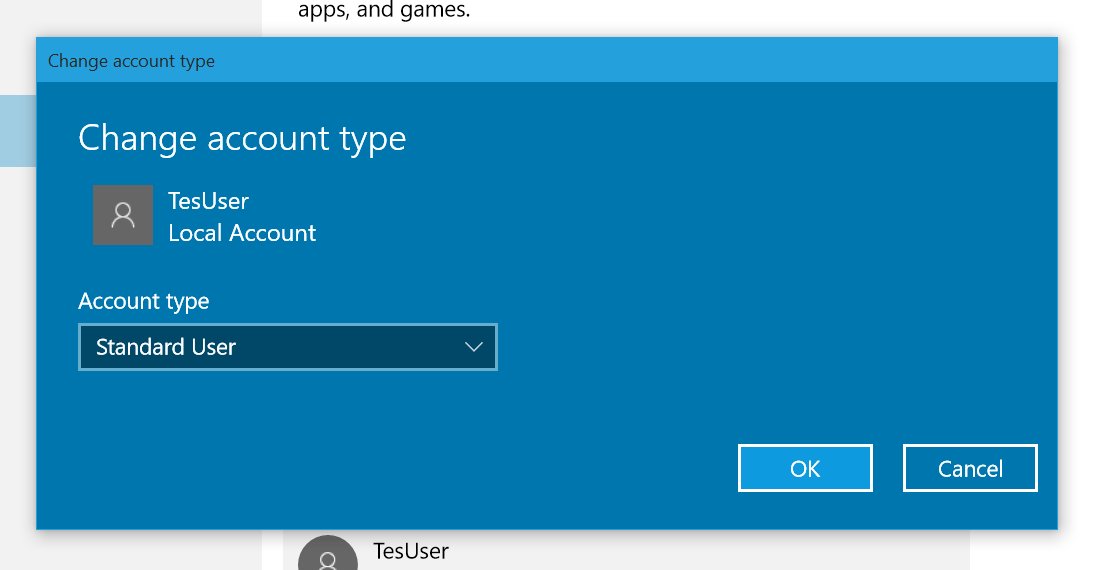Select highlighted item in left sidebar
1095x570 pixels.
(x=17, y=131)
